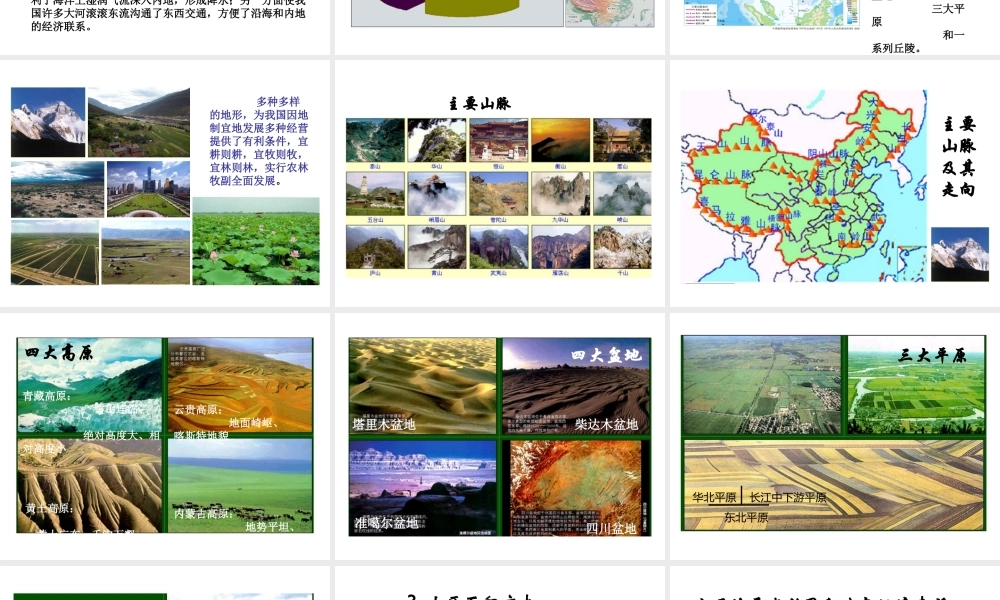Select the 东北平原 label
The image size is (1000, 600).
pyautogui.click(x=746, y=518)
